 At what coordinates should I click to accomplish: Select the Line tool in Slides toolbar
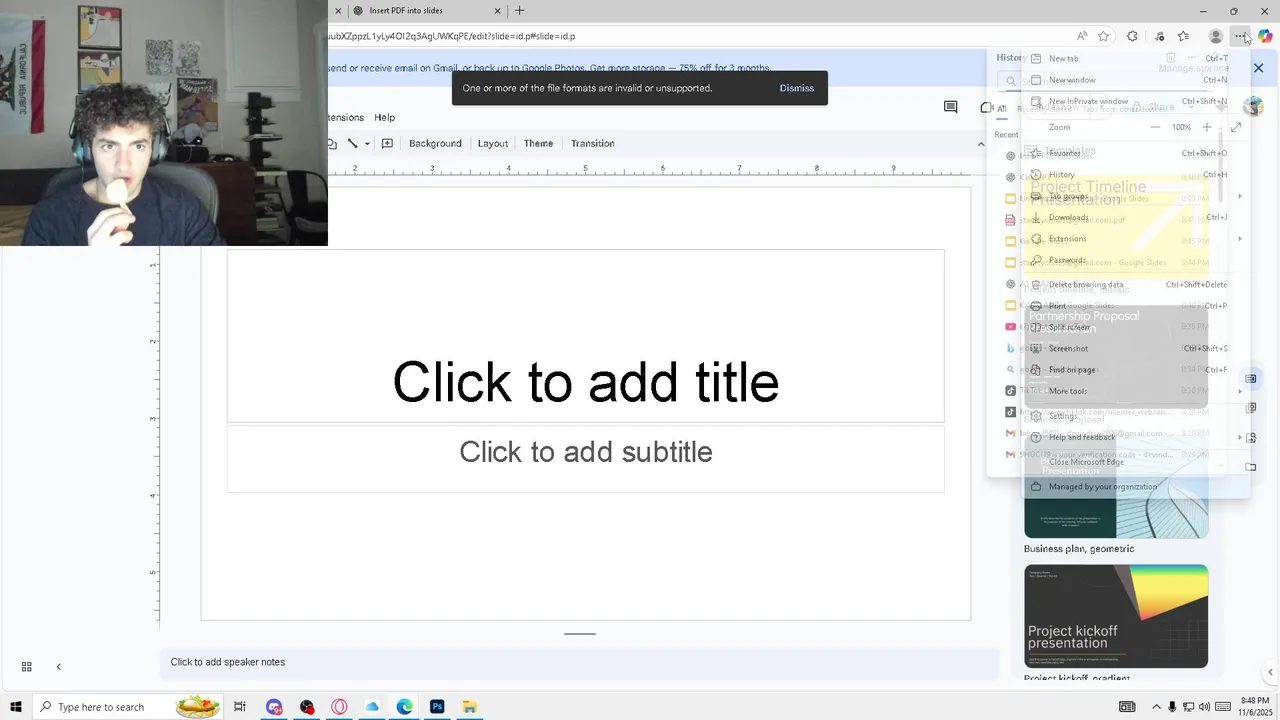coord(352,143)
